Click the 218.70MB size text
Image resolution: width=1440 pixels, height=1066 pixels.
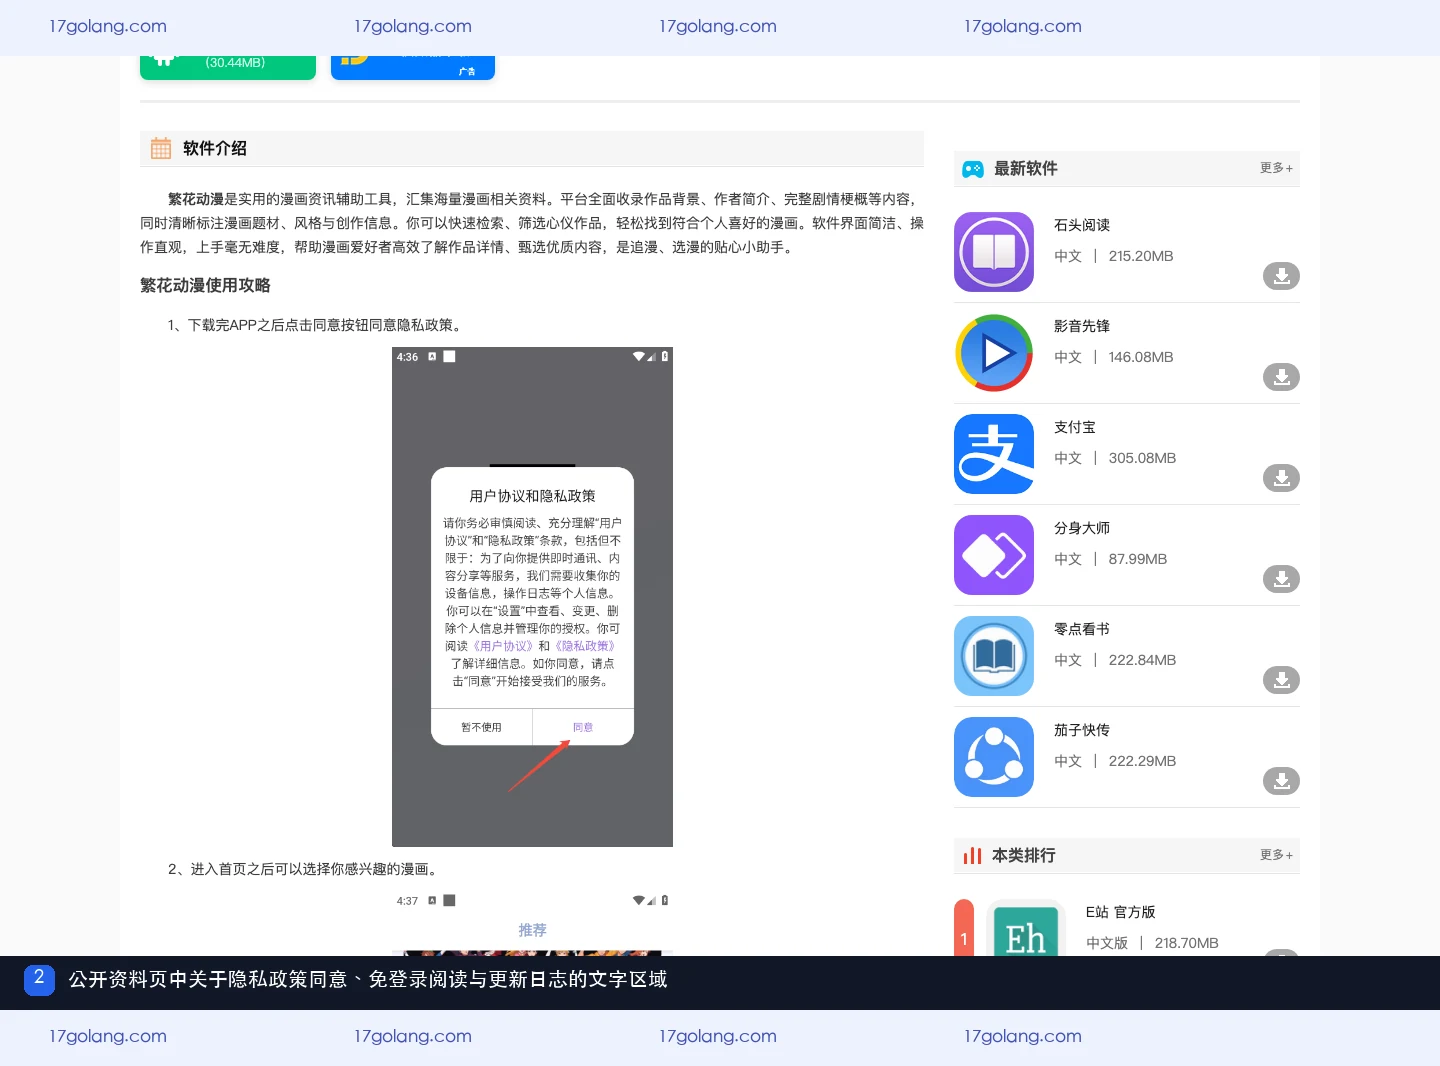tap(1187, 943)
